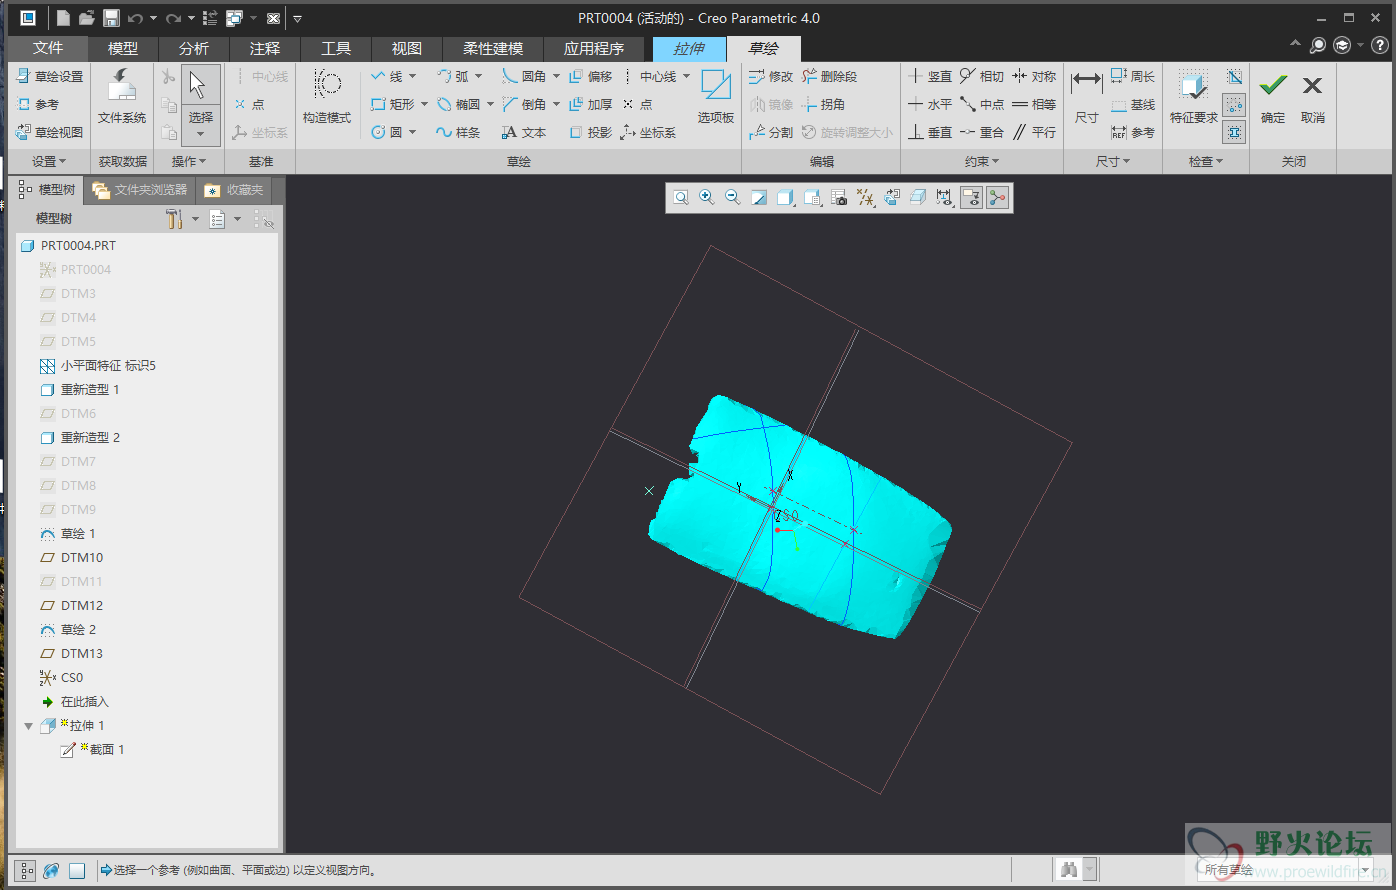This screenshot has width=1396, height=890.
Task: Apply the 竖直 vertical constraint
Action: 930,76
